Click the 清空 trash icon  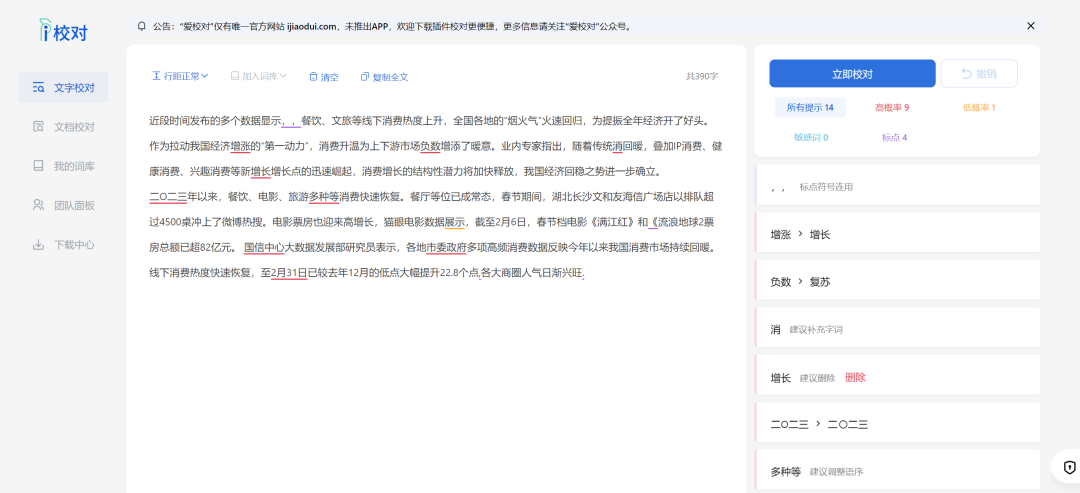coord(313,77)
